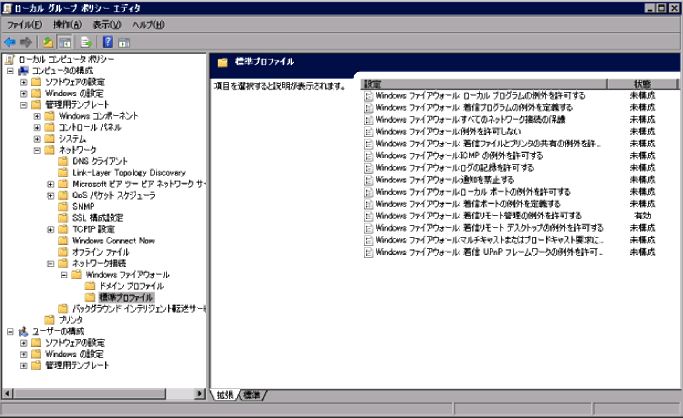
Task: Click the プリンタ folder icon
Action: tap(50, 320)
